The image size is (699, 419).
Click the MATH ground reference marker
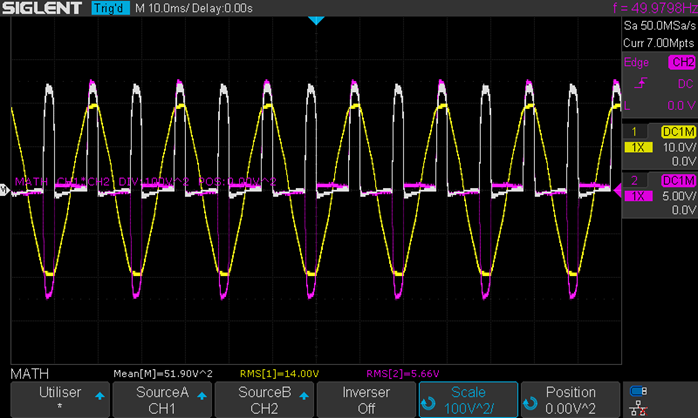[4, 190]
